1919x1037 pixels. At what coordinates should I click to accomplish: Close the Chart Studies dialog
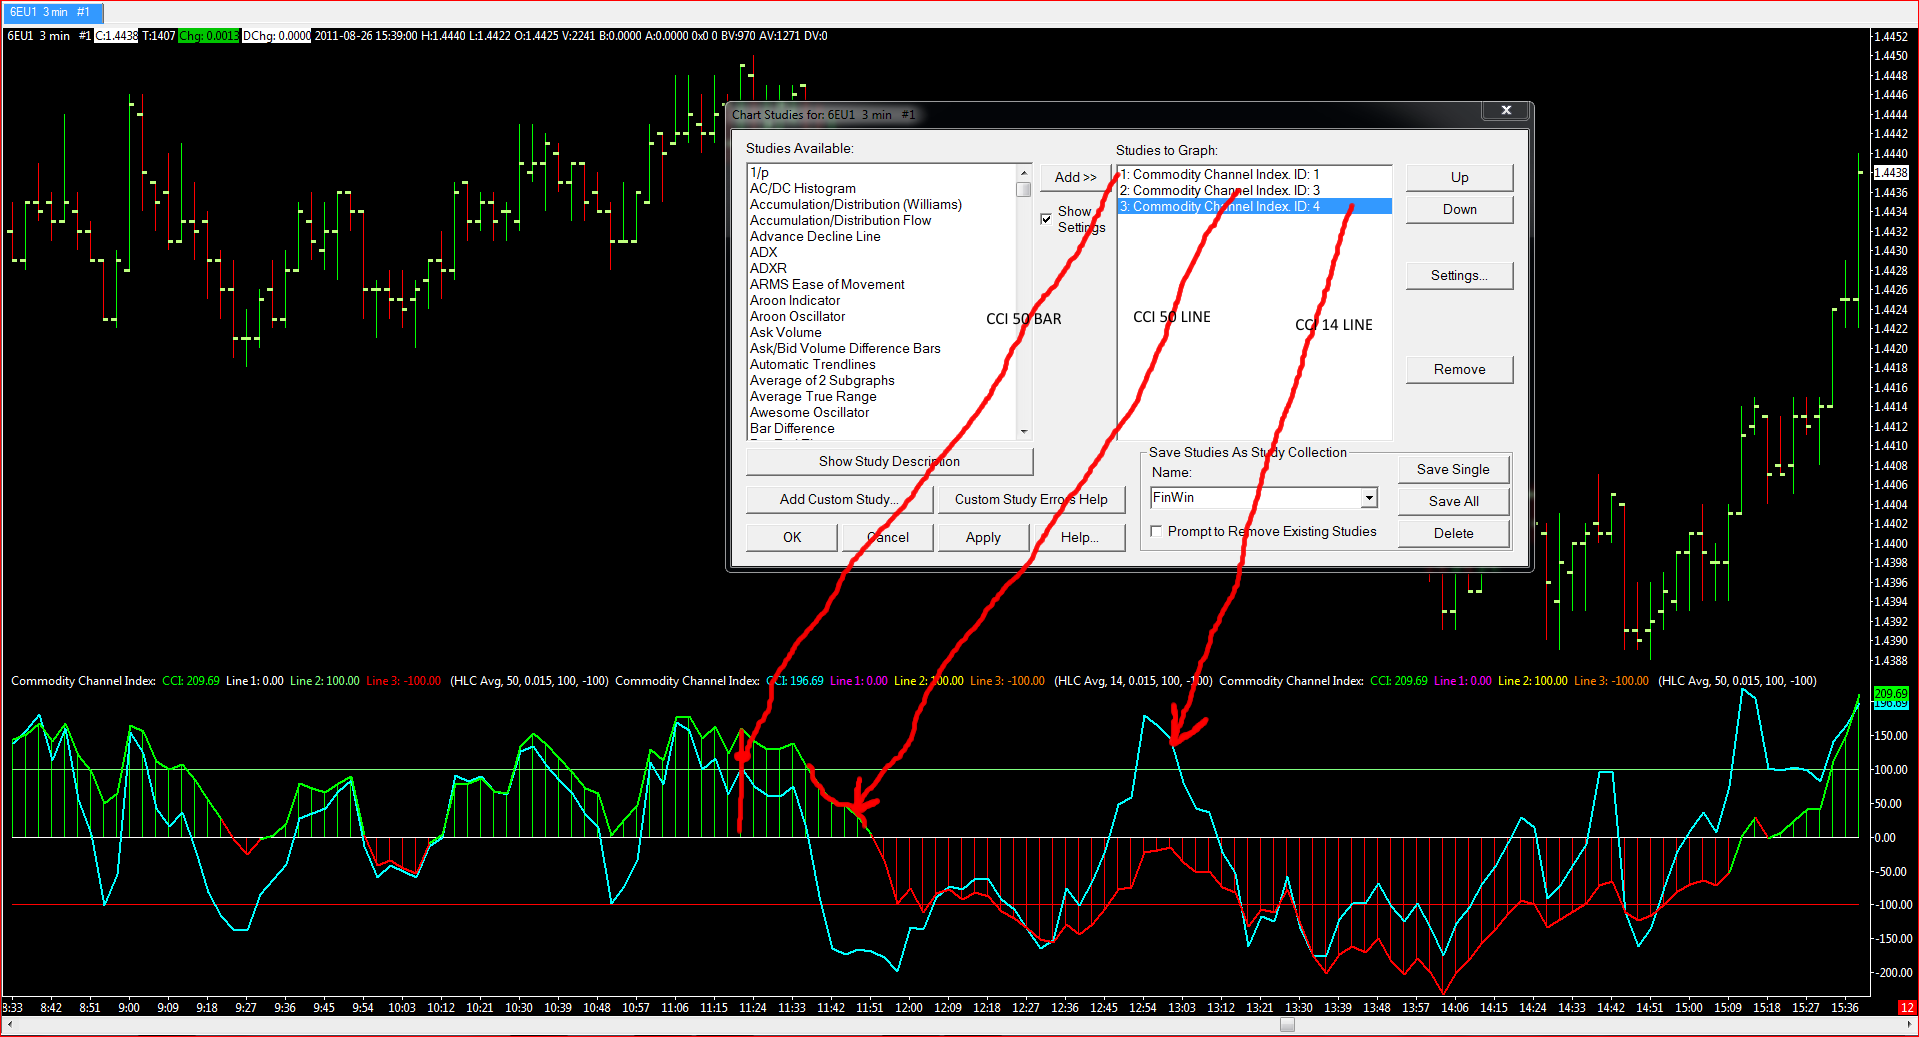coord(1506,110)
